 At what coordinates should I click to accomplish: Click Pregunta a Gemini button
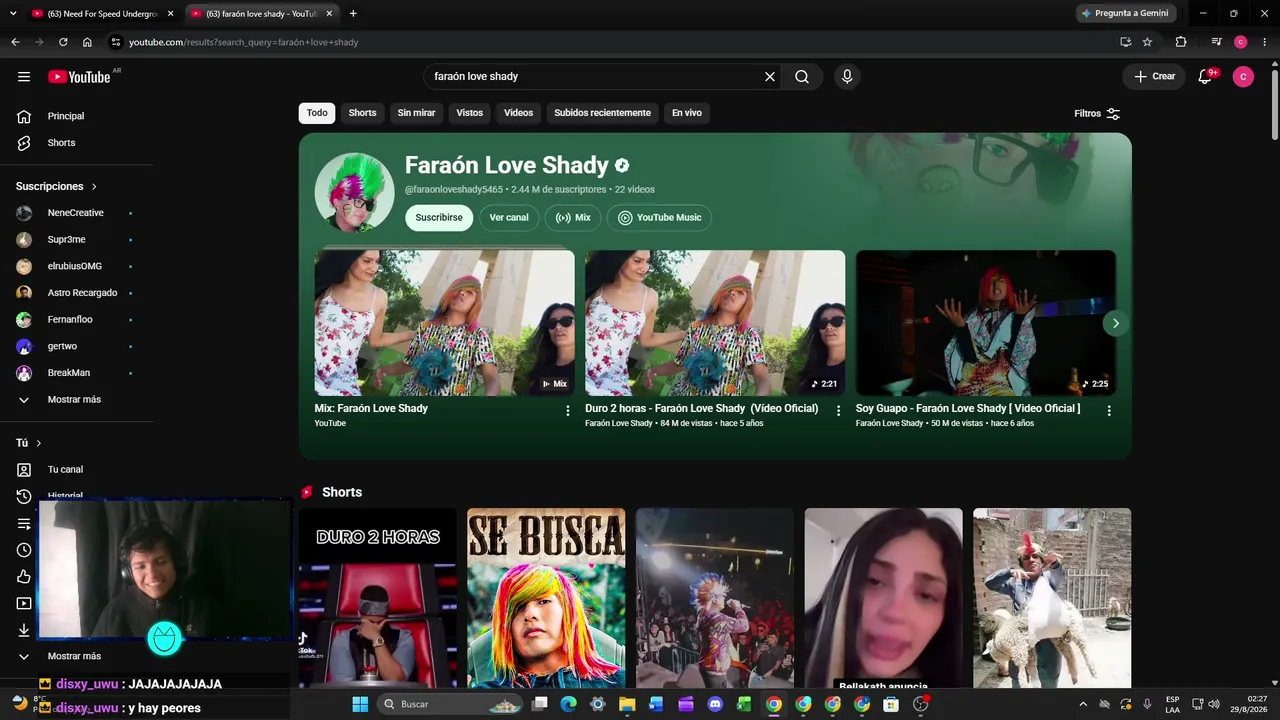(1125, 14)
